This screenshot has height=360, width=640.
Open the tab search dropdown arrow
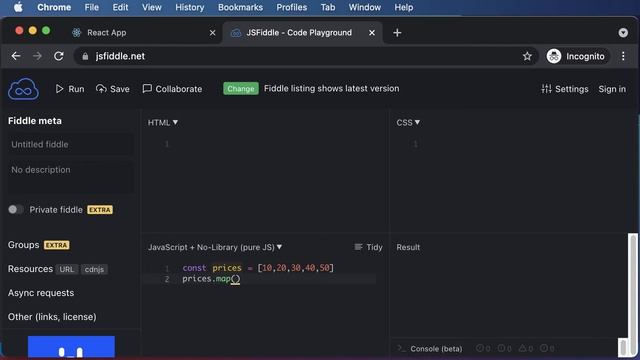[x=623, y=33]
